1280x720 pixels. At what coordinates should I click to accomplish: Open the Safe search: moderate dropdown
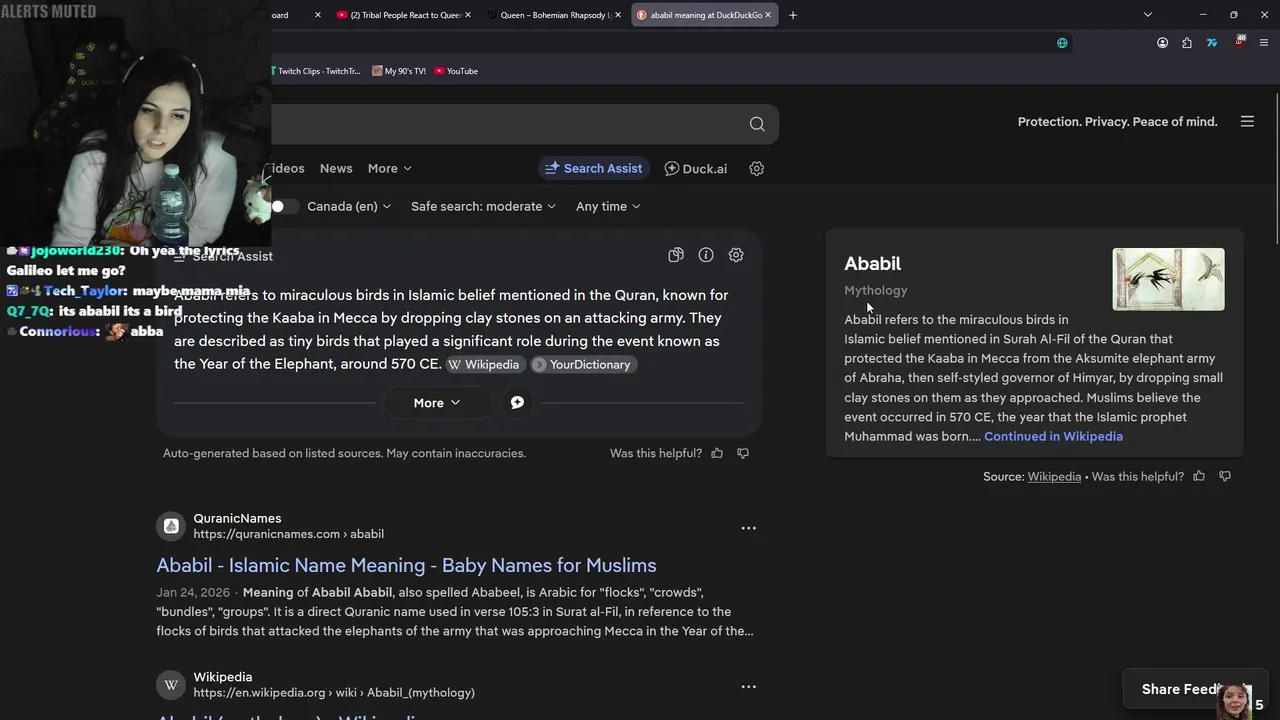click(x=483, y=206)
